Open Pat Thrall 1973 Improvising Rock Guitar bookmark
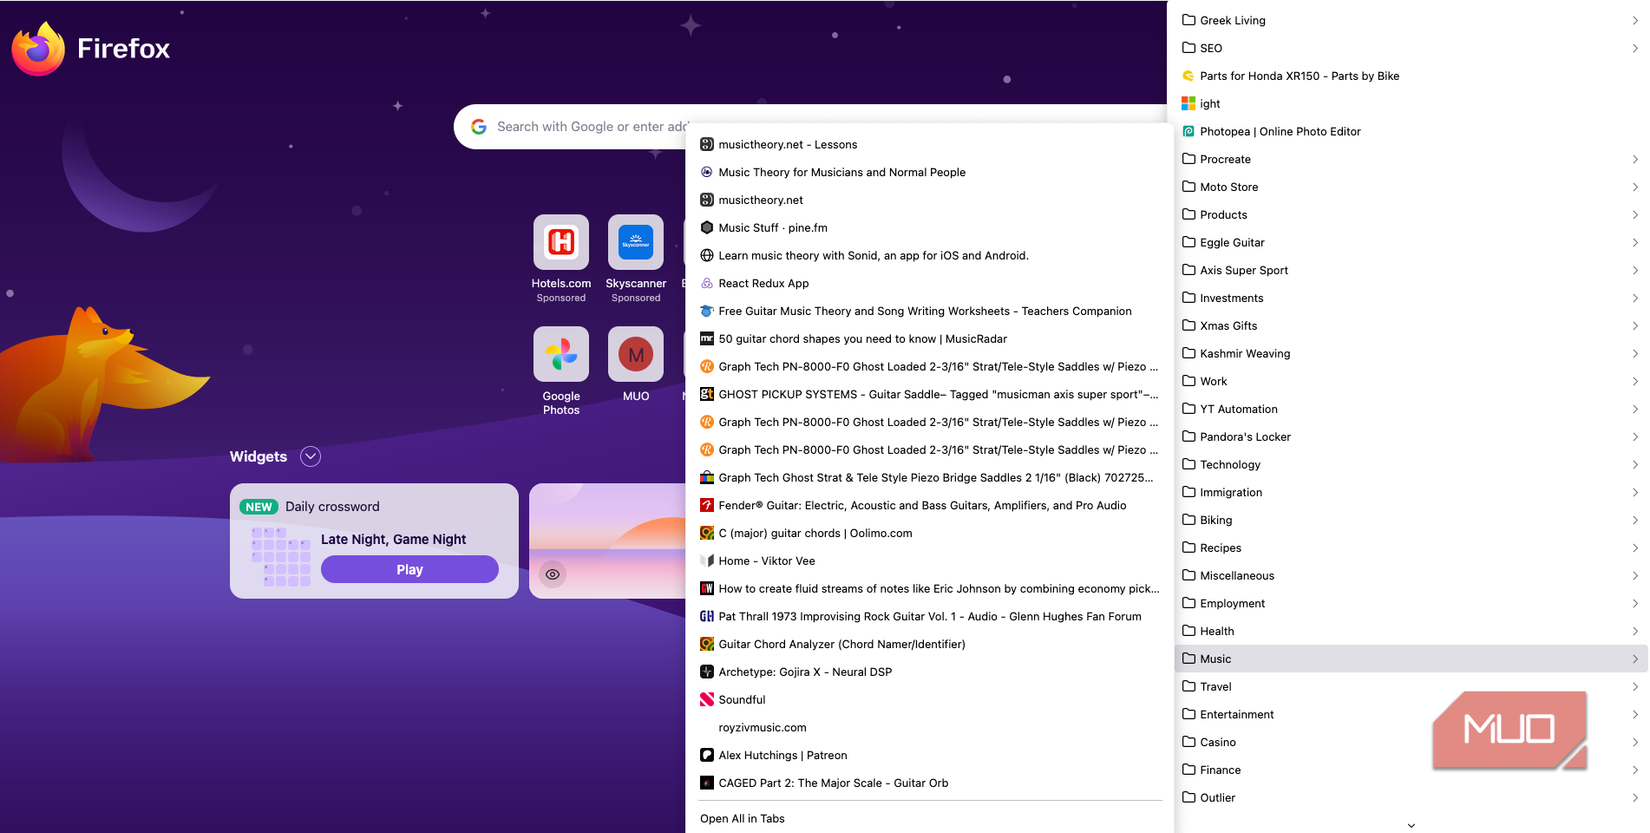This screenshot has width=1650, height=833. [930, 616]
